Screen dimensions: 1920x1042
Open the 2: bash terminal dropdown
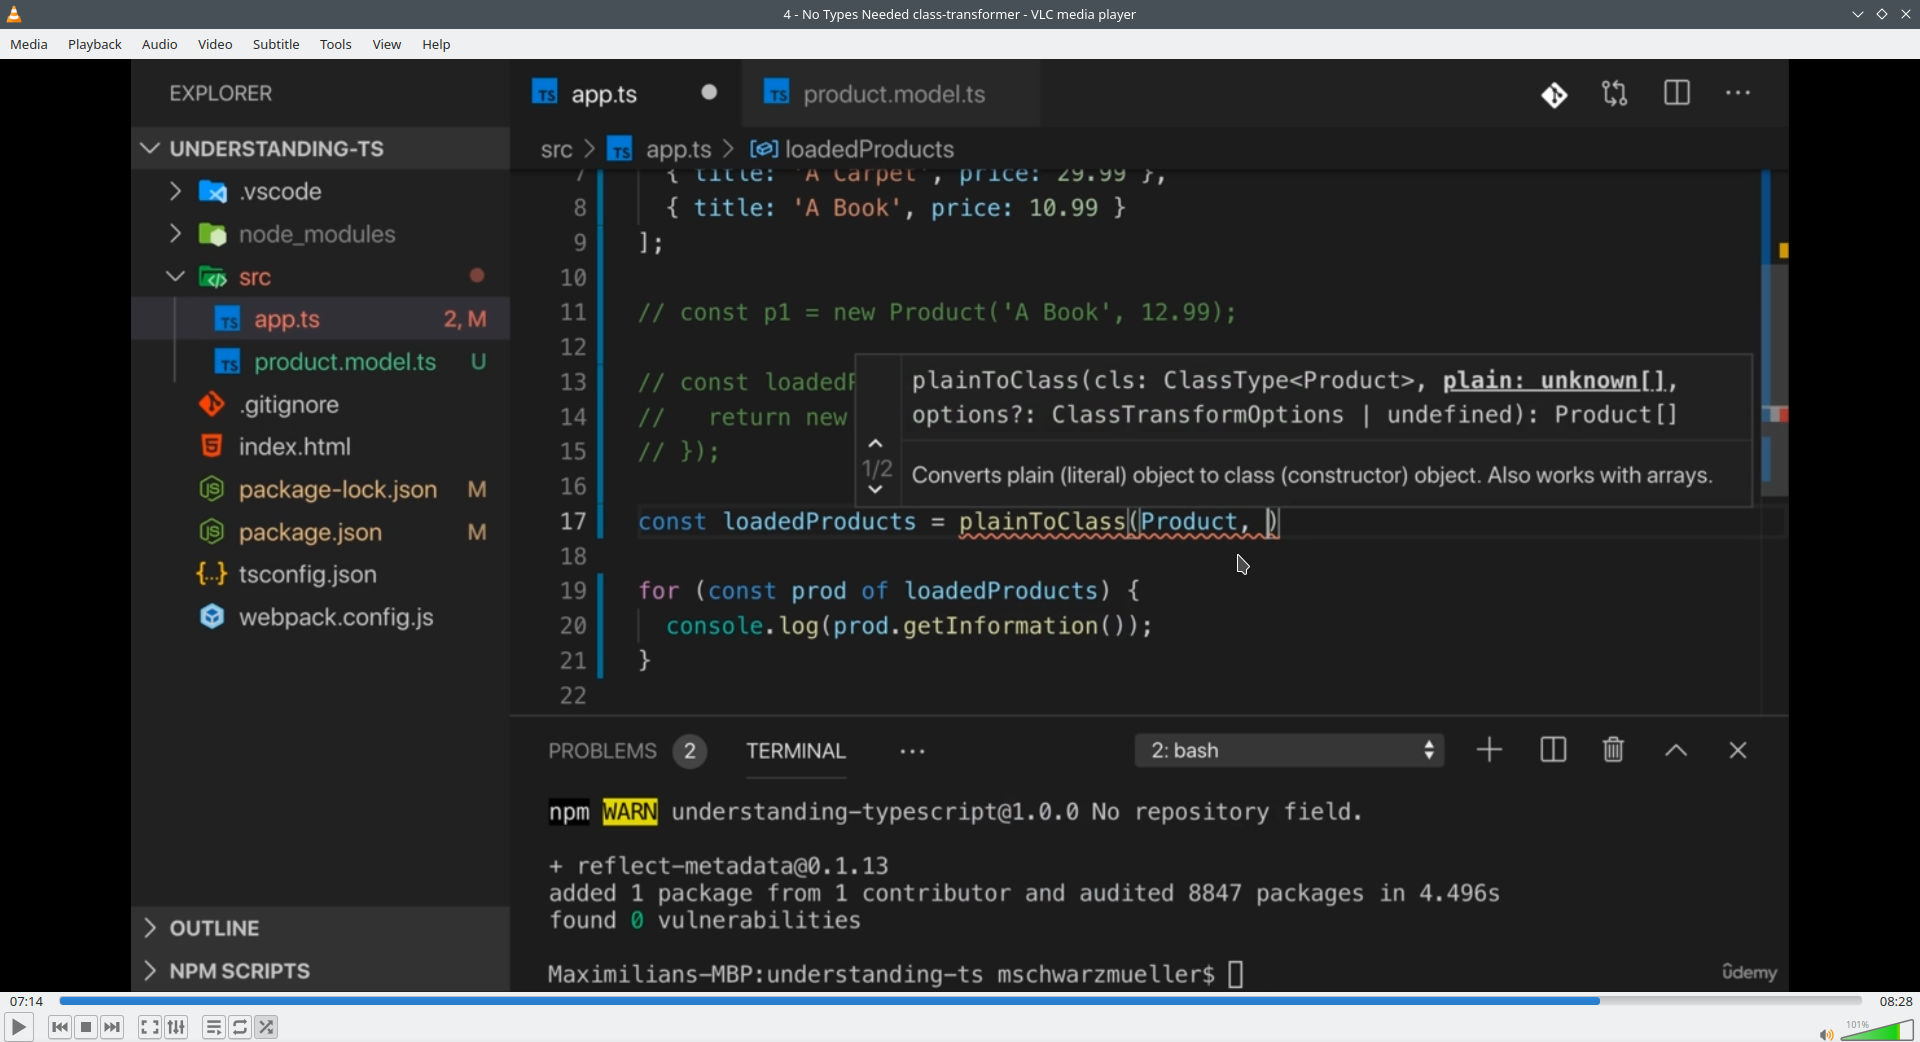pyautogui.click(x=1289, y=751)
